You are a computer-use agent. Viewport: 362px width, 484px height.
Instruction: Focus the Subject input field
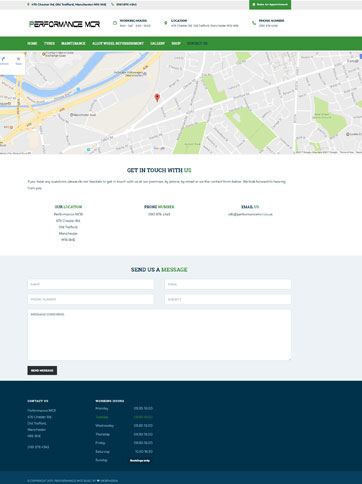pos(228,299)
